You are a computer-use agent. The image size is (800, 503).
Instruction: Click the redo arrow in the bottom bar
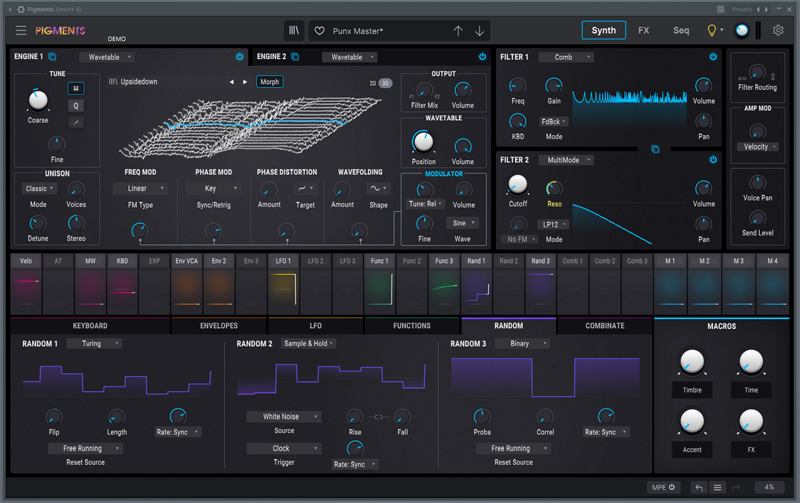736,488
